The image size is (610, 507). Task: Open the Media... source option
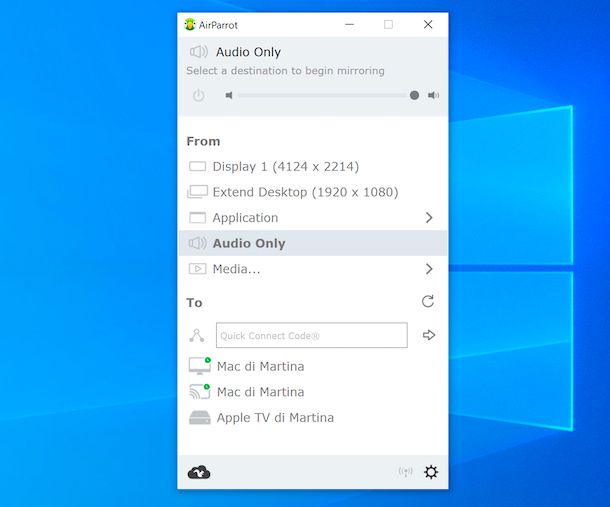[x=313, y=269]
